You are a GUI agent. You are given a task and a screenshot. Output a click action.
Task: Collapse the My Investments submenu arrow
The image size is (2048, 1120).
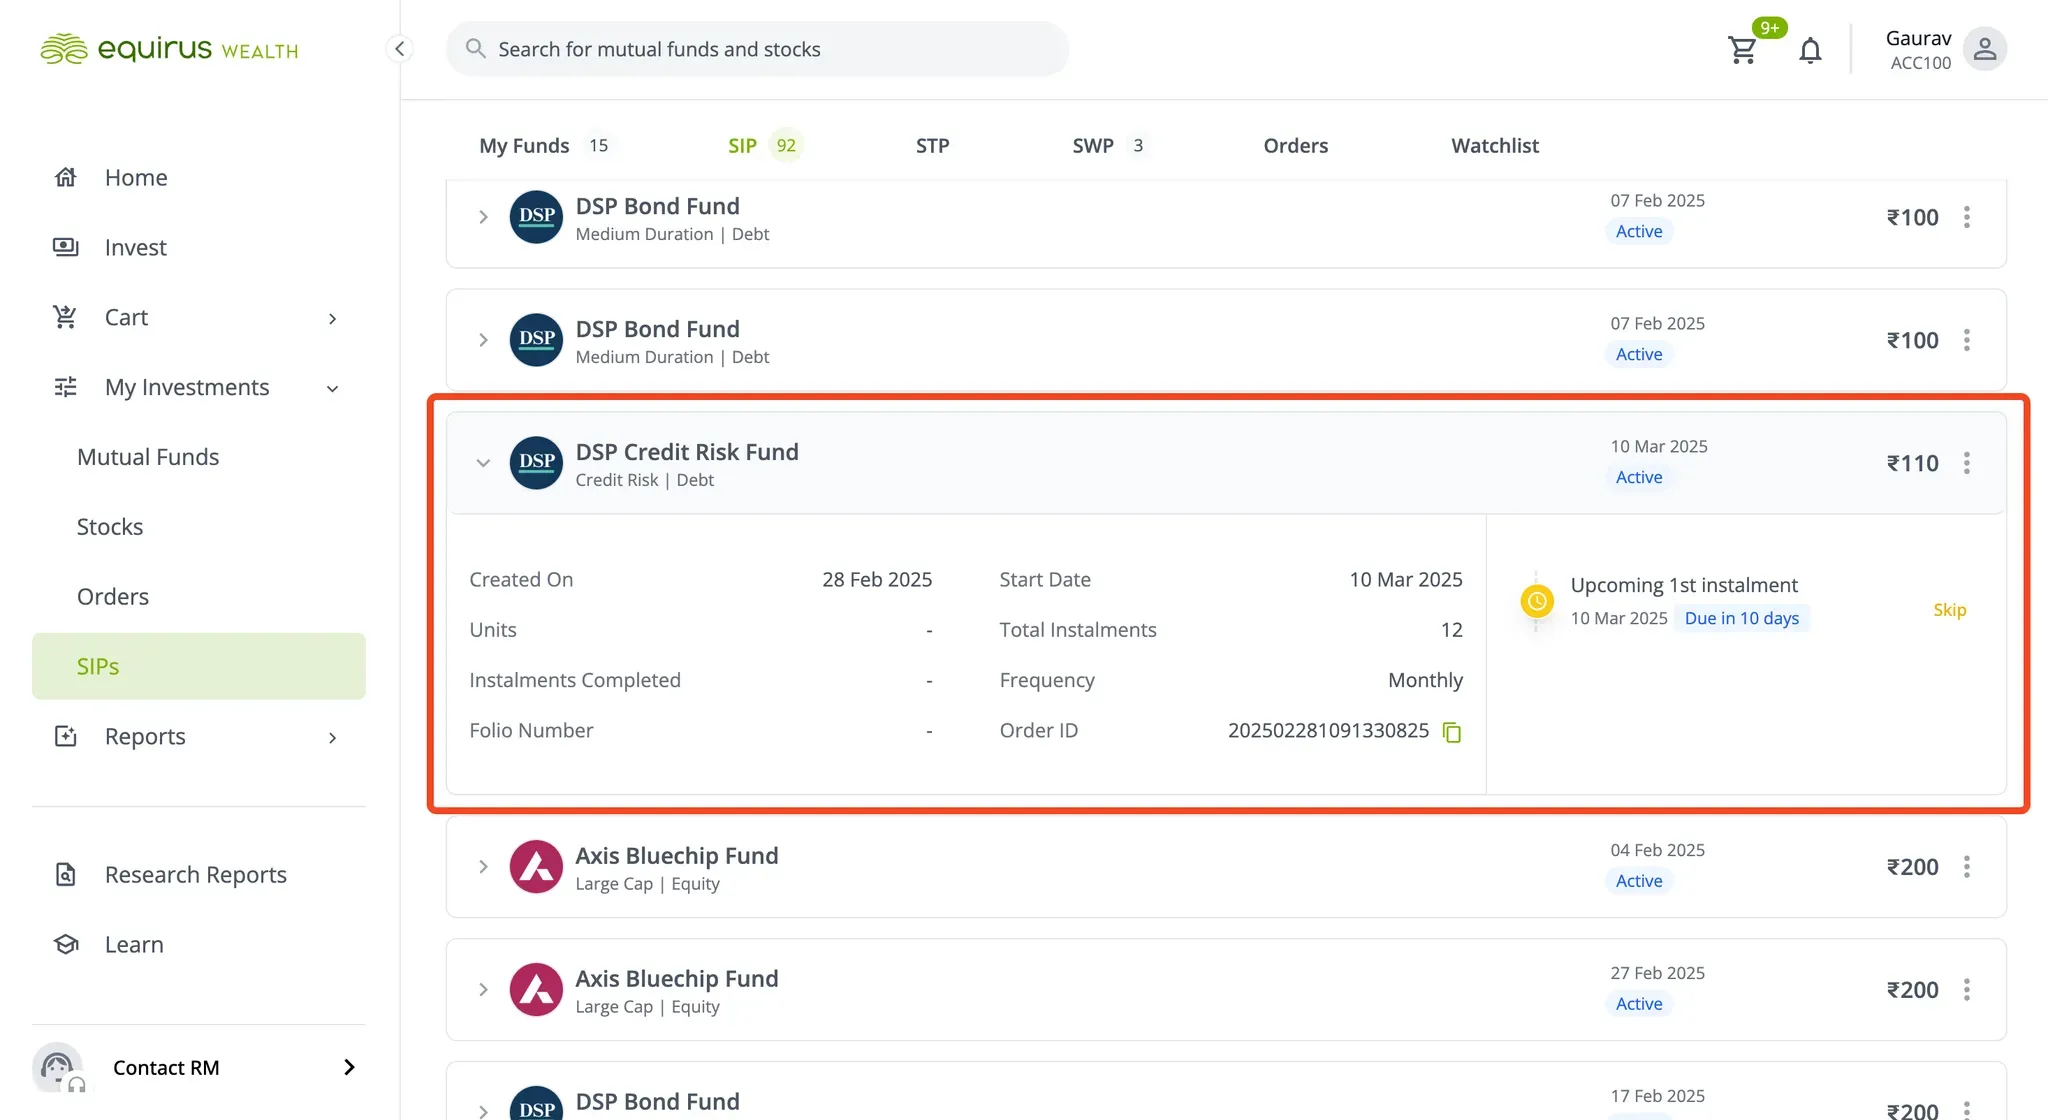pos(333,388)
